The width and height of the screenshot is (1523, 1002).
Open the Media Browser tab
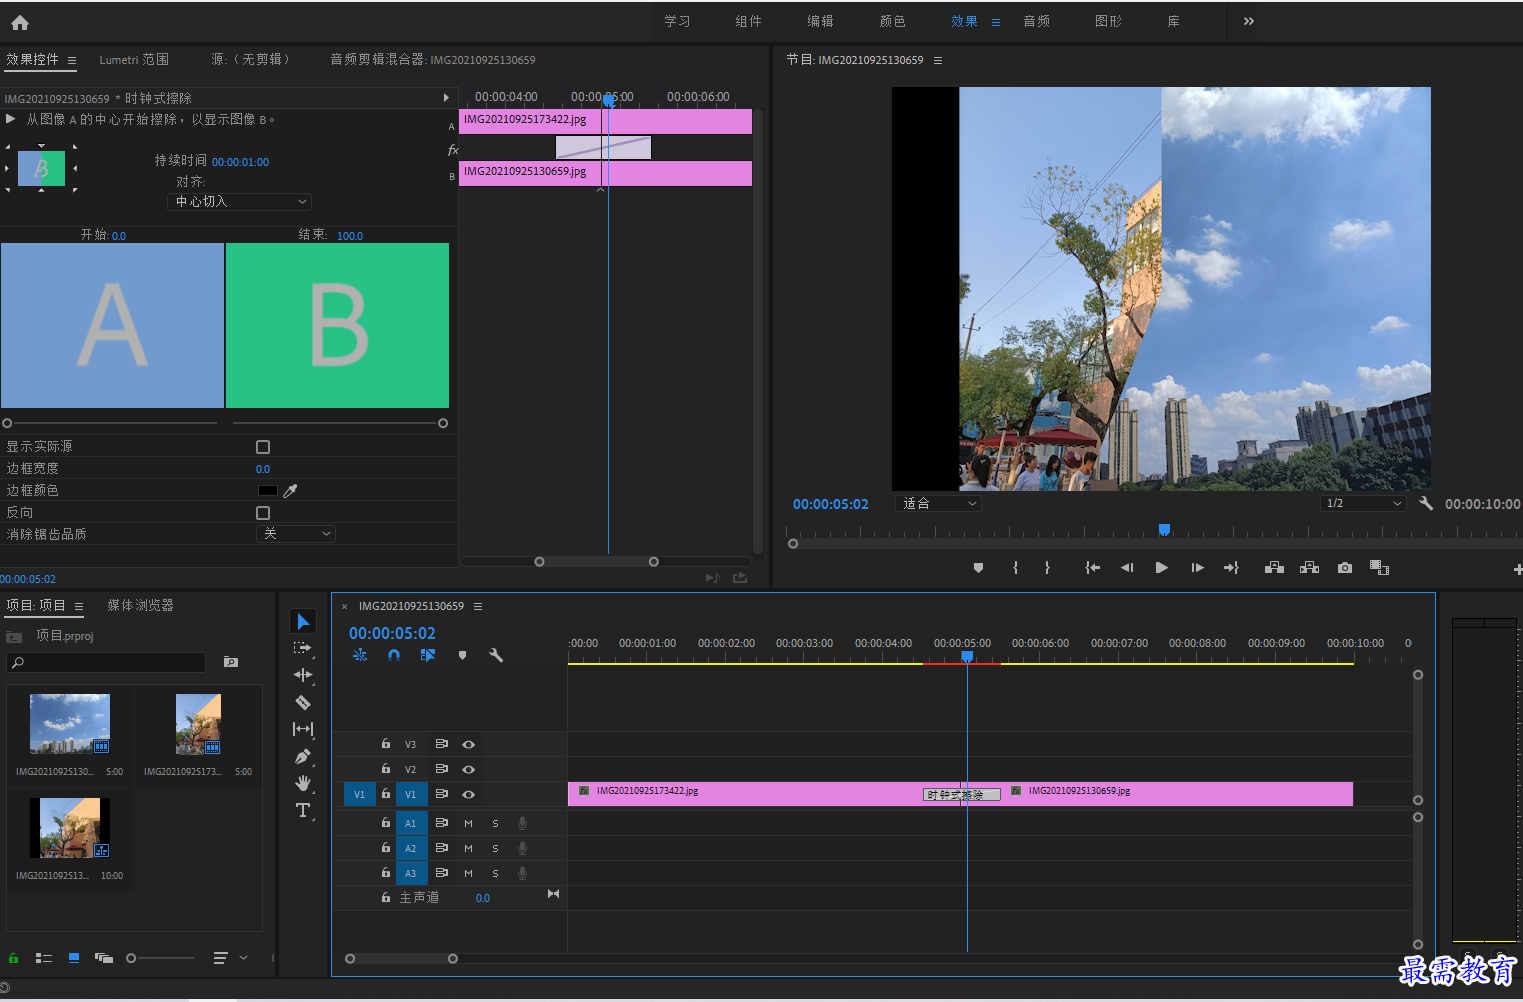(x=140, y=606)
